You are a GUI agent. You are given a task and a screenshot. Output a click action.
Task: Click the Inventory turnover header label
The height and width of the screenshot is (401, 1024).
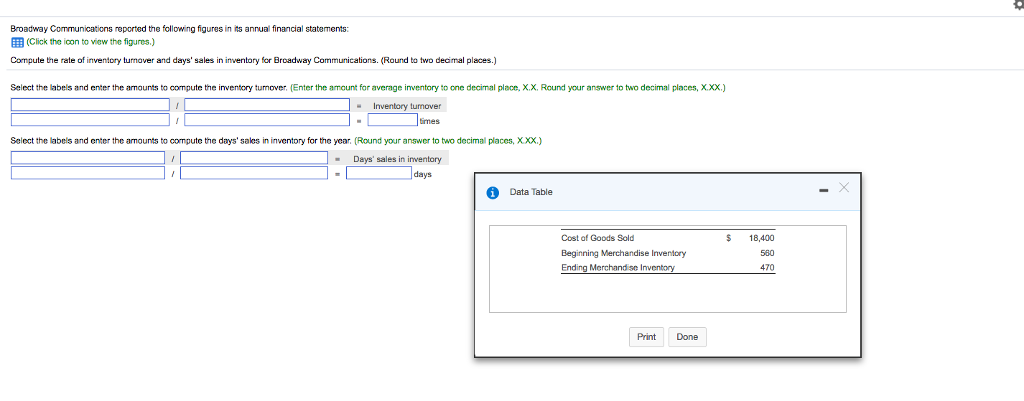[407, 106]
